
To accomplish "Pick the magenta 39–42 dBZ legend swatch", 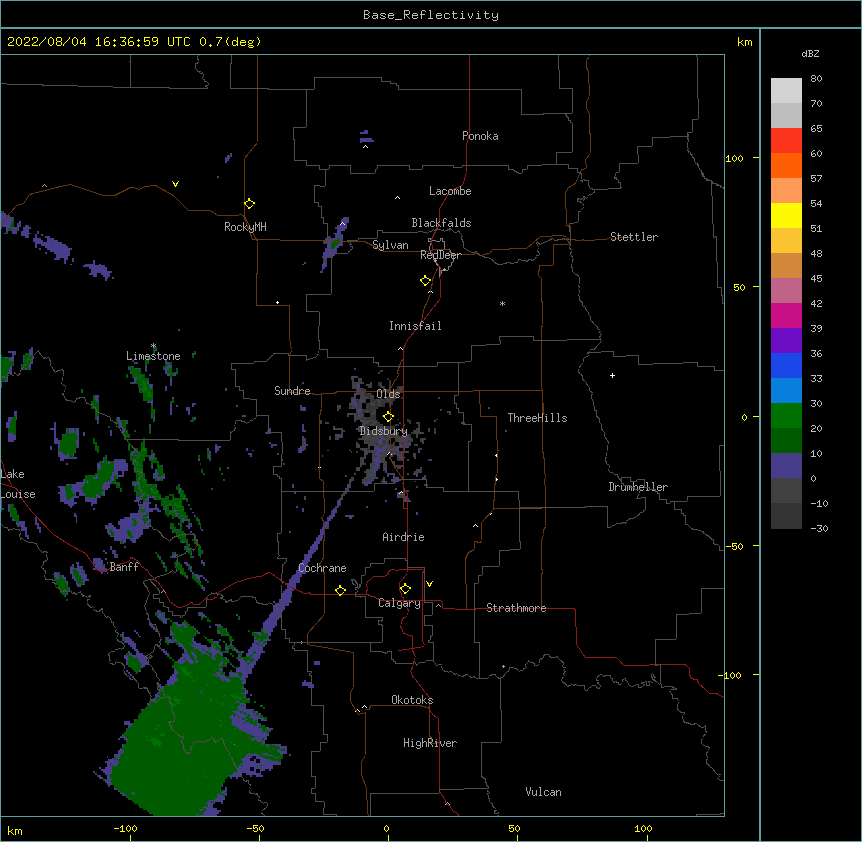I will (786, 316).
